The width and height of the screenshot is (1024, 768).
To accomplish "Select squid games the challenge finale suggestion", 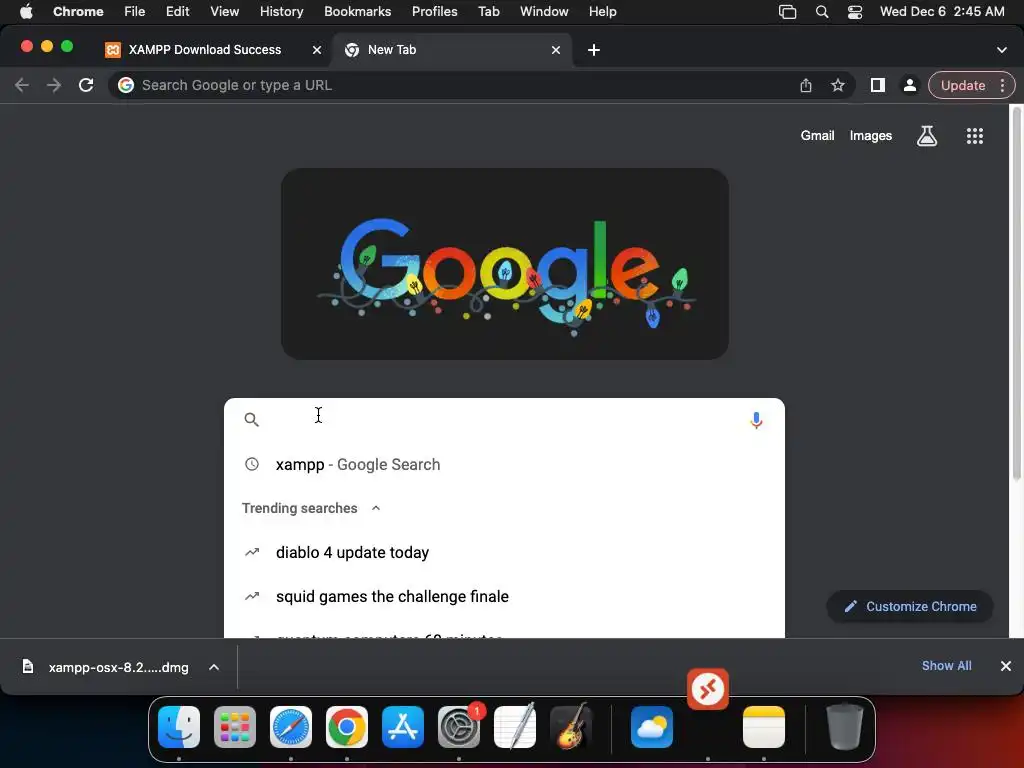I will click(x=504, y=596).
